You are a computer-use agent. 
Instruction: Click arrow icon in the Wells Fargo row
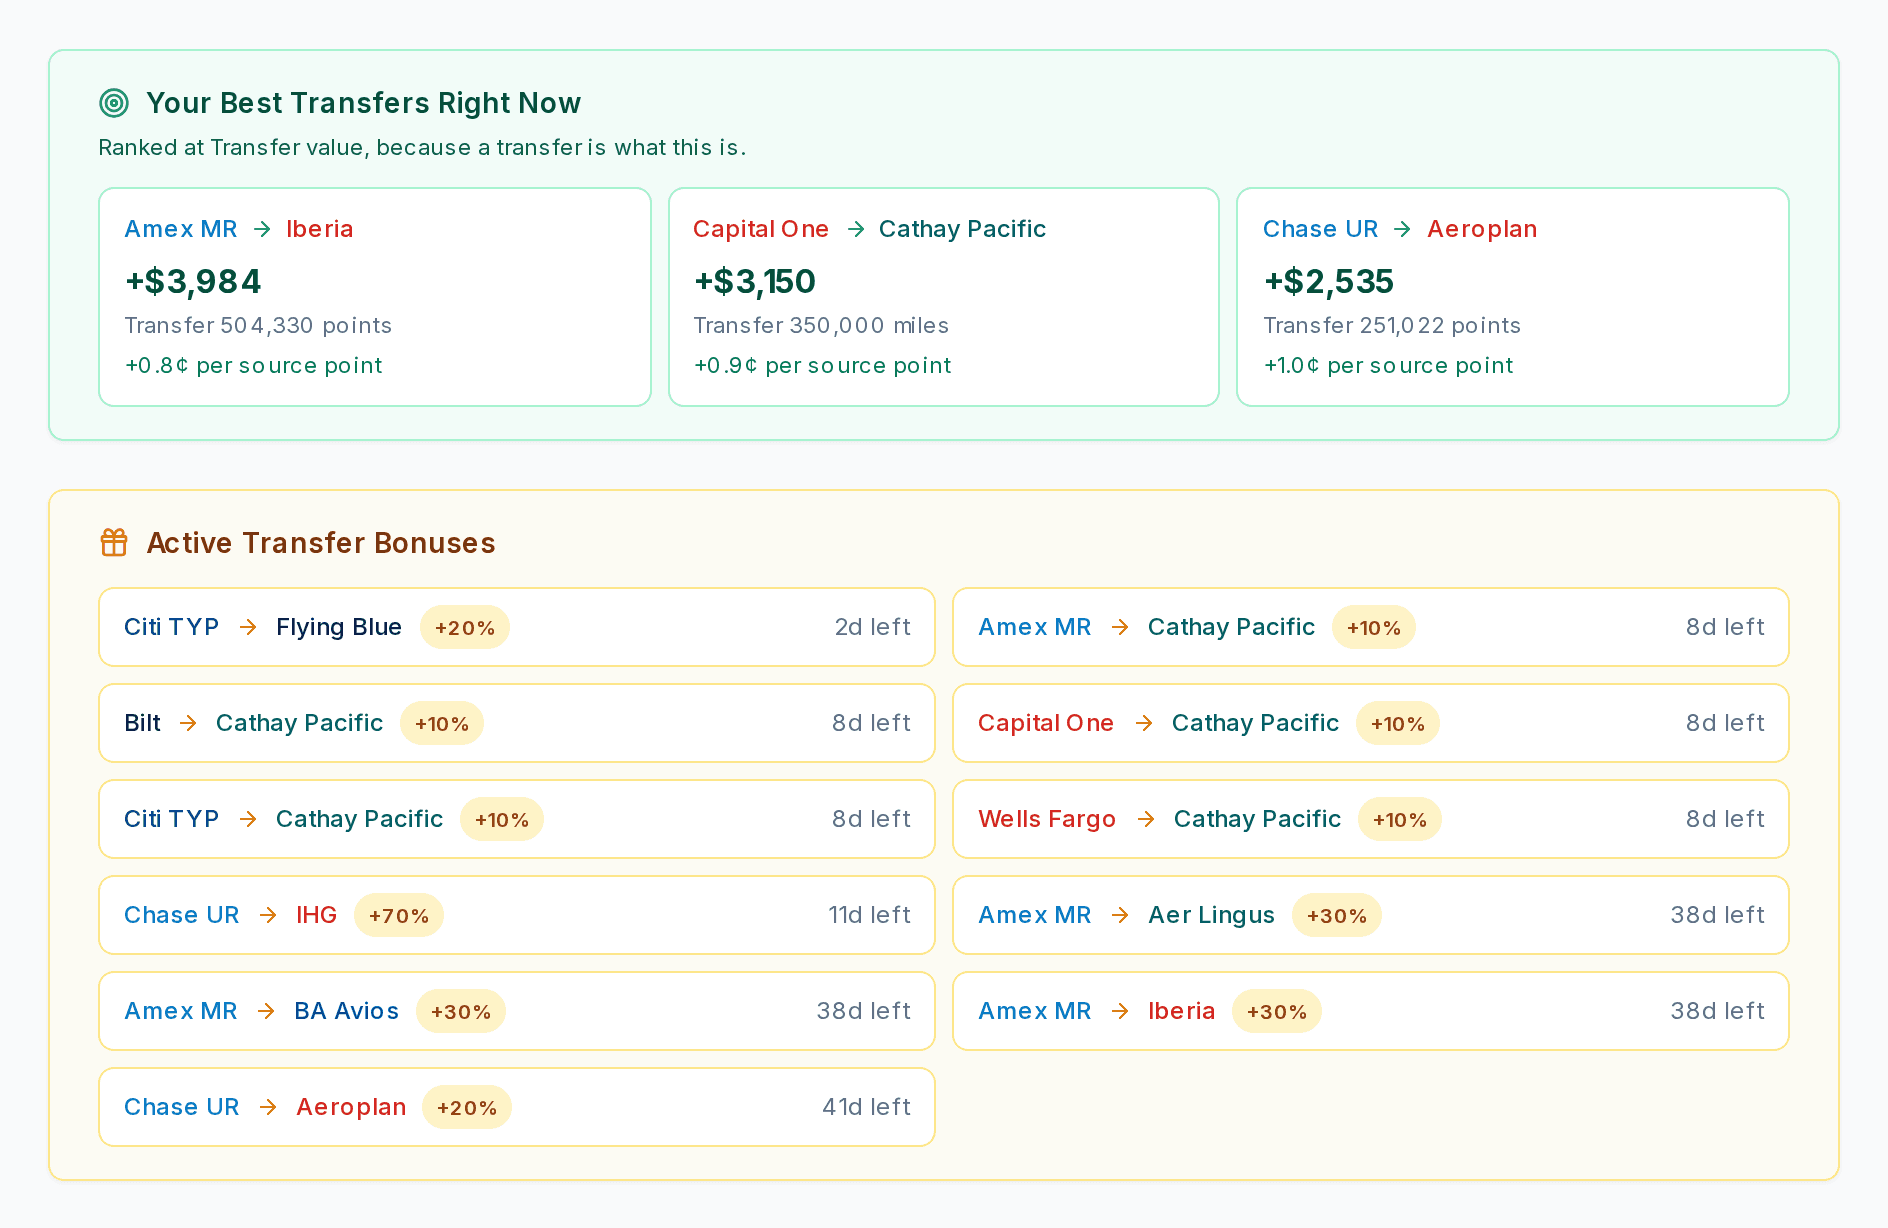[1146, 819]
